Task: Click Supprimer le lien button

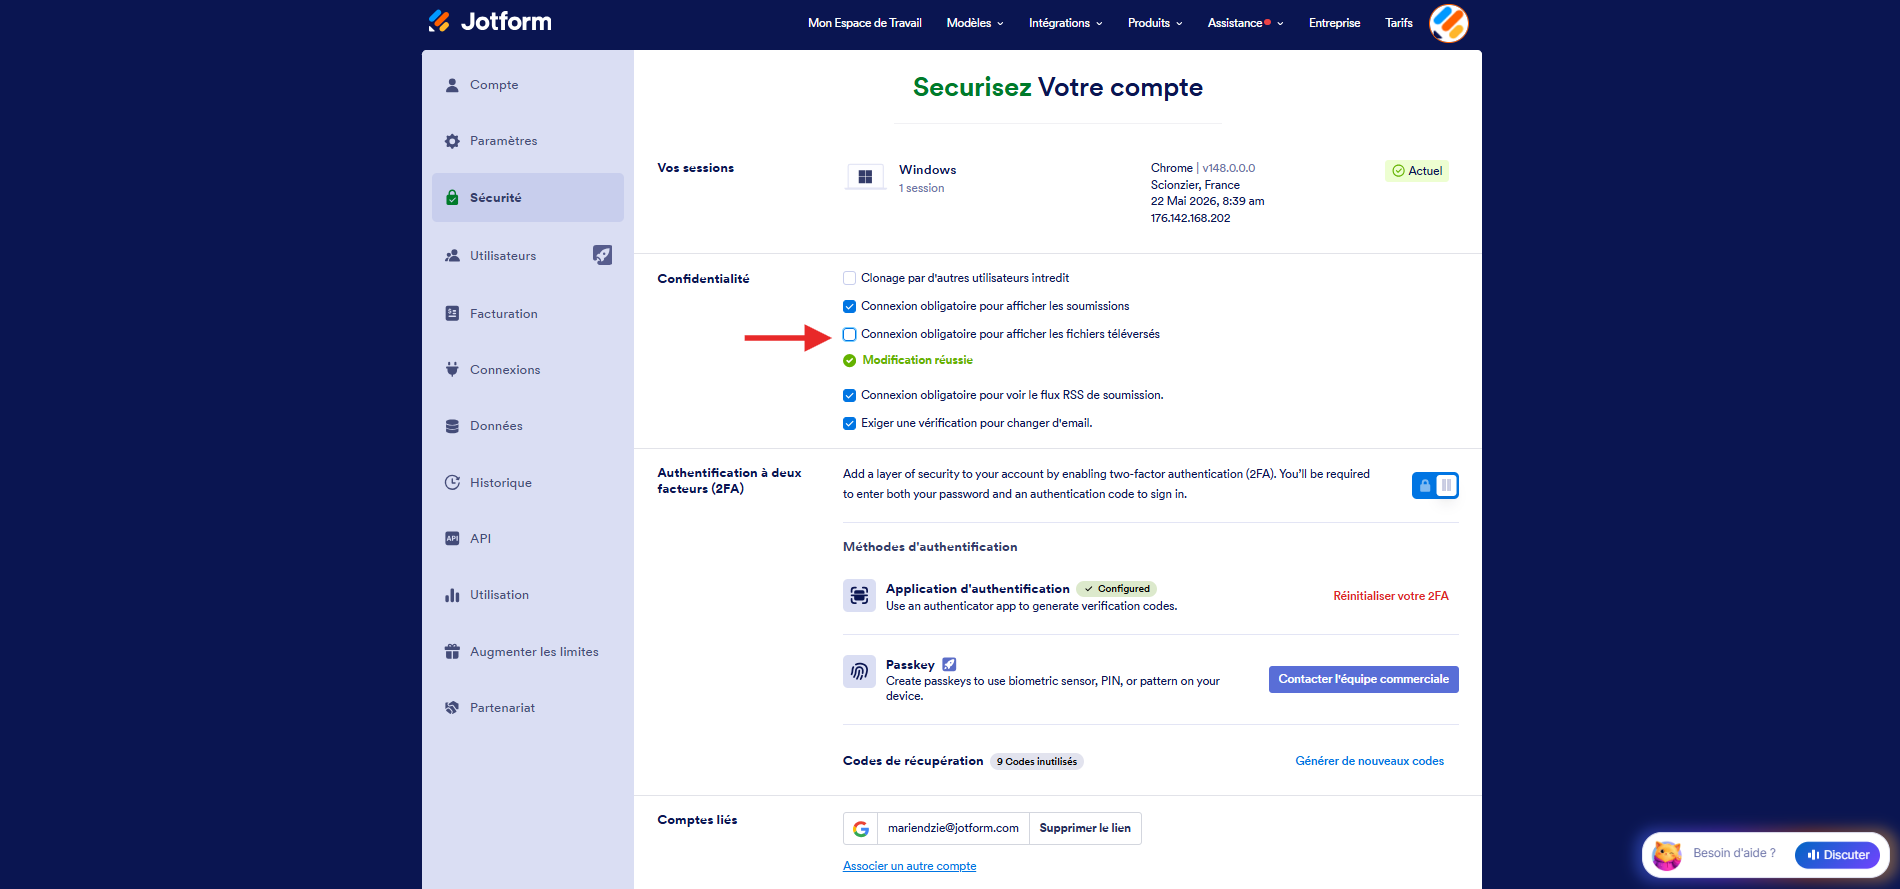Action: [1085, 829]
